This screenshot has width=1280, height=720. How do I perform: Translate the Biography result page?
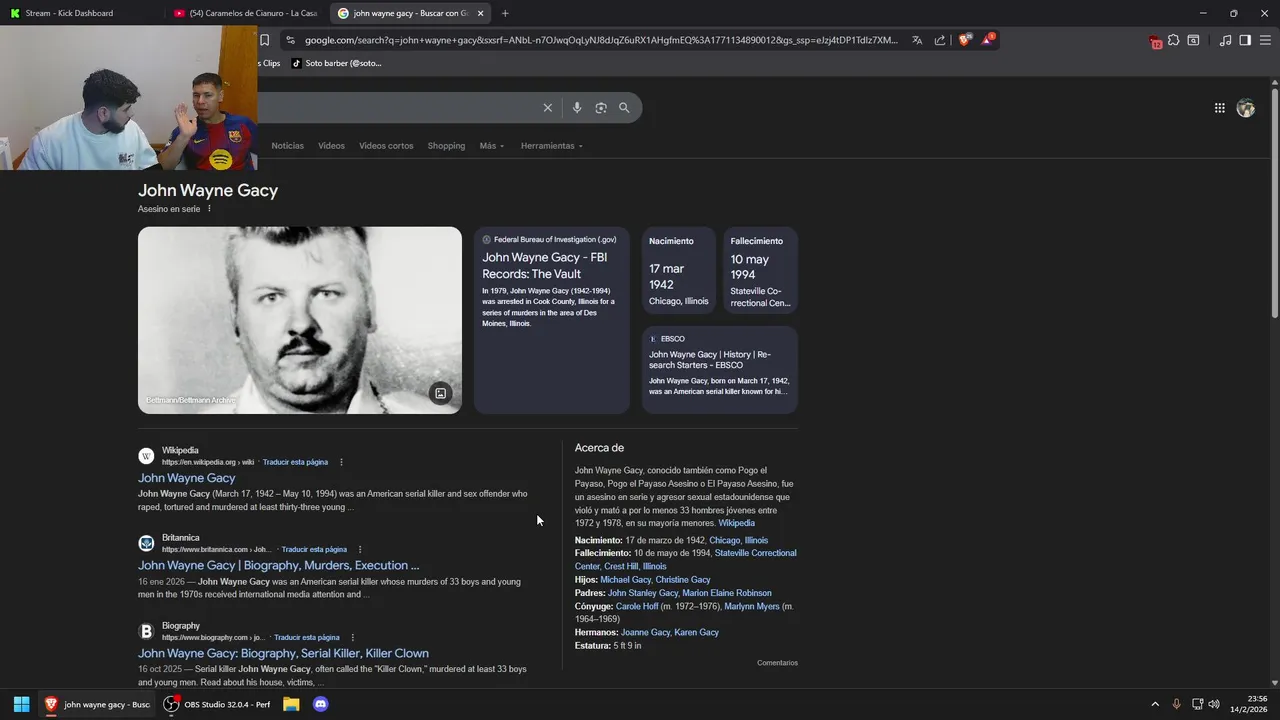click(x=307, y=637)
